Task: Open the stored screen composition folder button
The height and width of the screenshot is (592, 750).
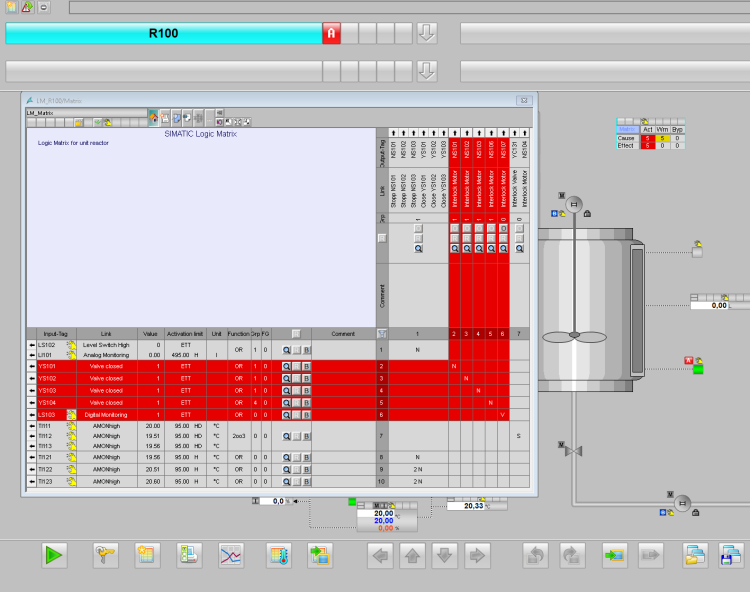Action: [x=695, y=555]
